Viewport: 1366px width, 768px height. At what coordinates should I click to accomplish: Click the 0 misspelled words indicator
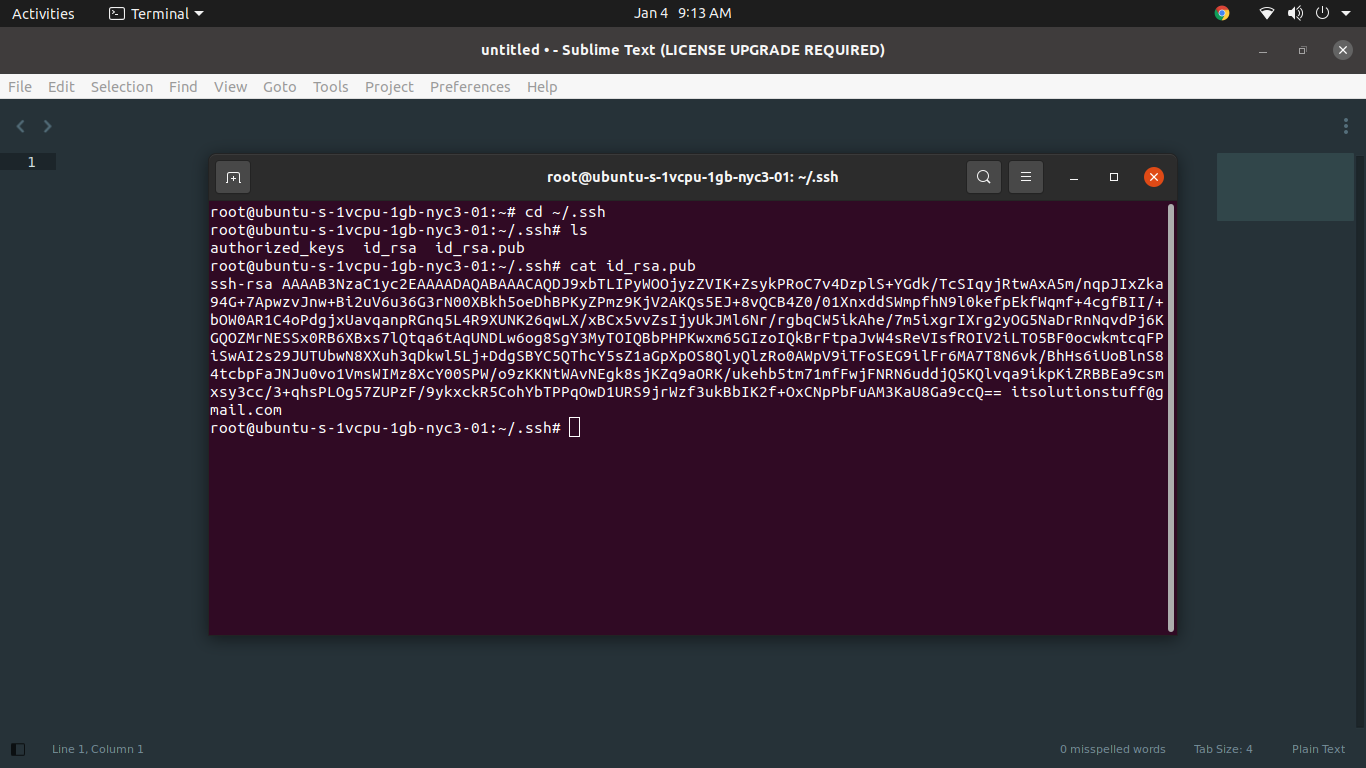[1112, 748]
